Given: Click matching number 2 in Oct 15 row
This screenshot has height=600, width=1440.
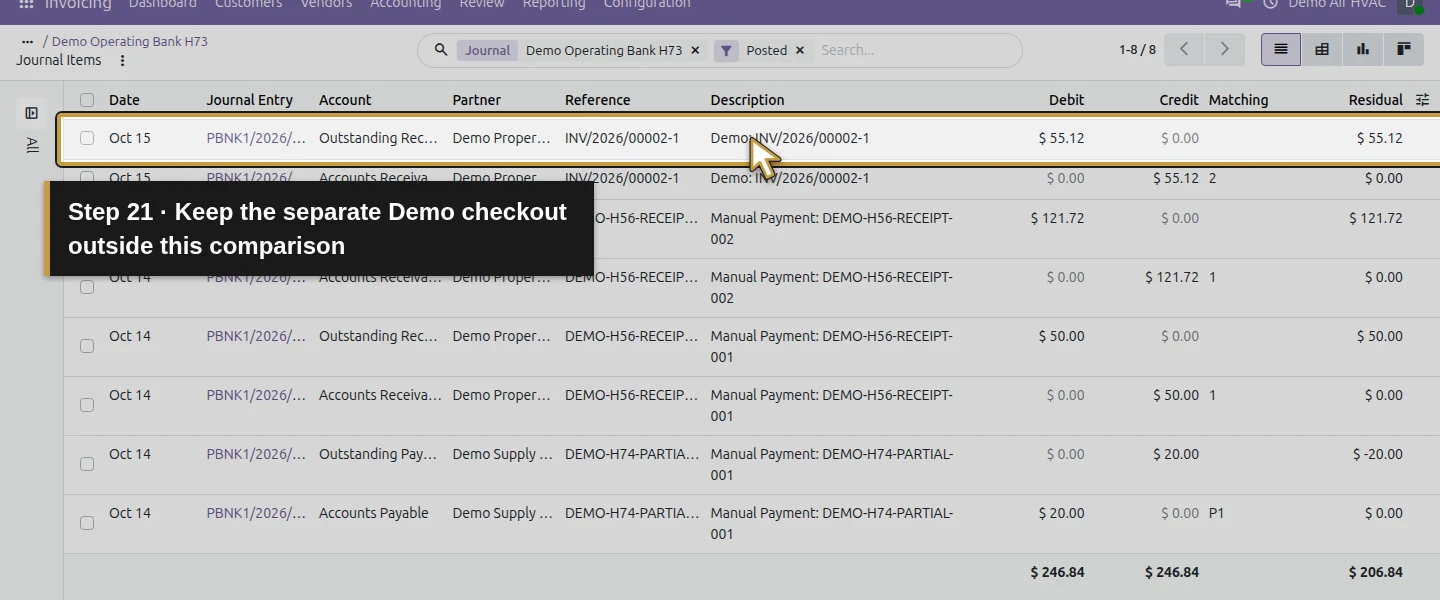Looking at the screenshot, I should [1213, 178].
